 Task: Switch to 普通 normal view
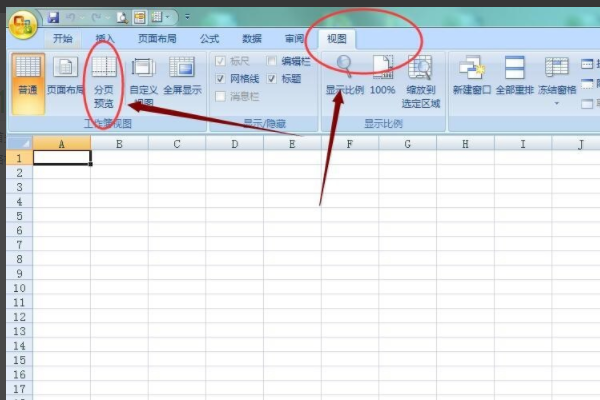(x=28, y=84)
